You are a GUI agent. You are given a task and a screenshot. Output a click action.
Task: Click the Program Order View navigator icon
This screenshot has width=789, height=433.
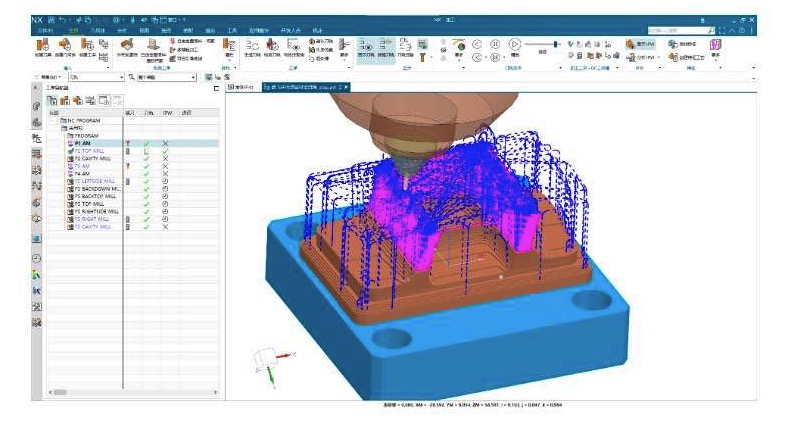pos(51,100)
